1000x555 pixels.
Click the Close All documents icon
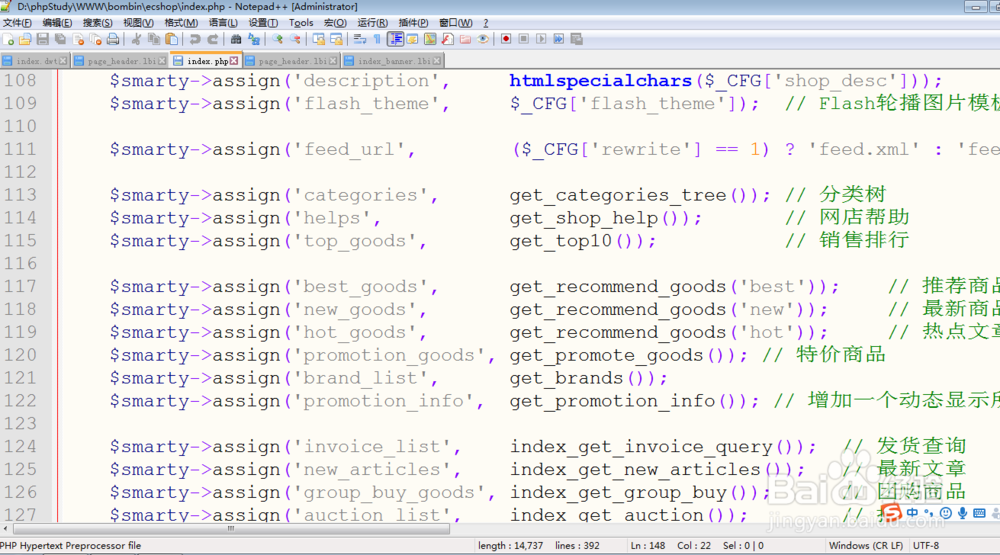click(x=96, y=39)
